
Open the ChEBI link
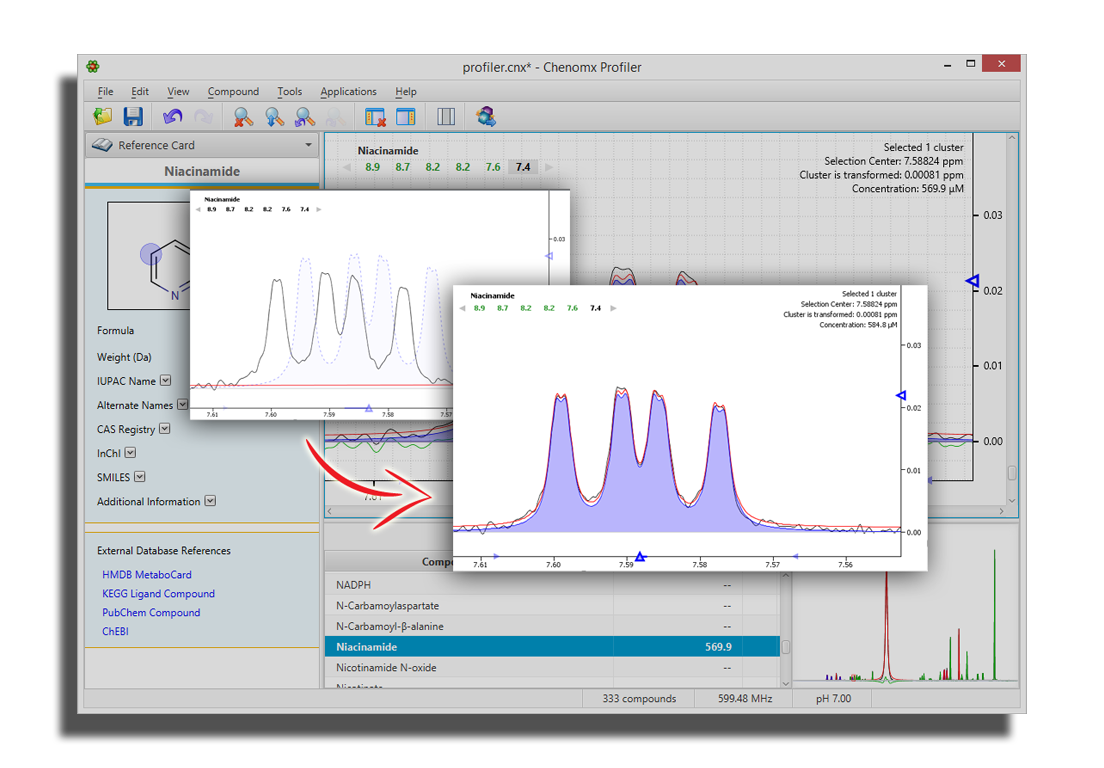115,631
